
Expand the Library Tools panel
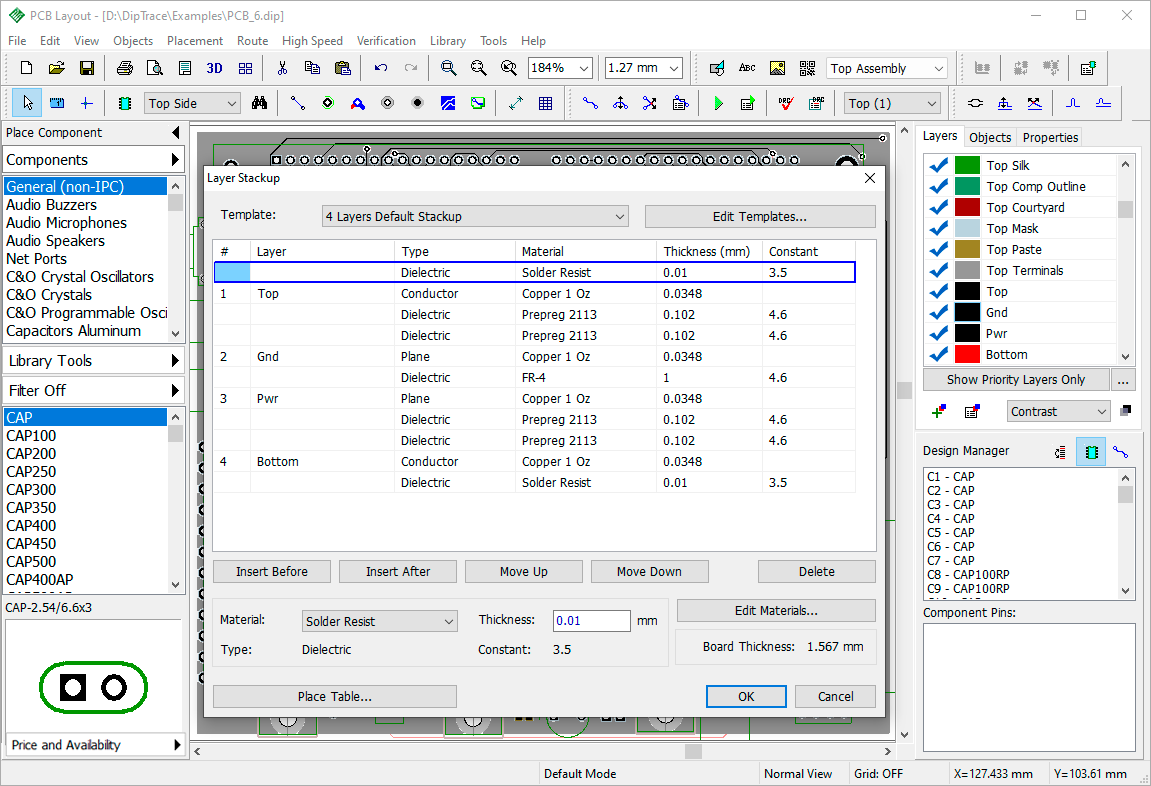click(x=93, y=360)
